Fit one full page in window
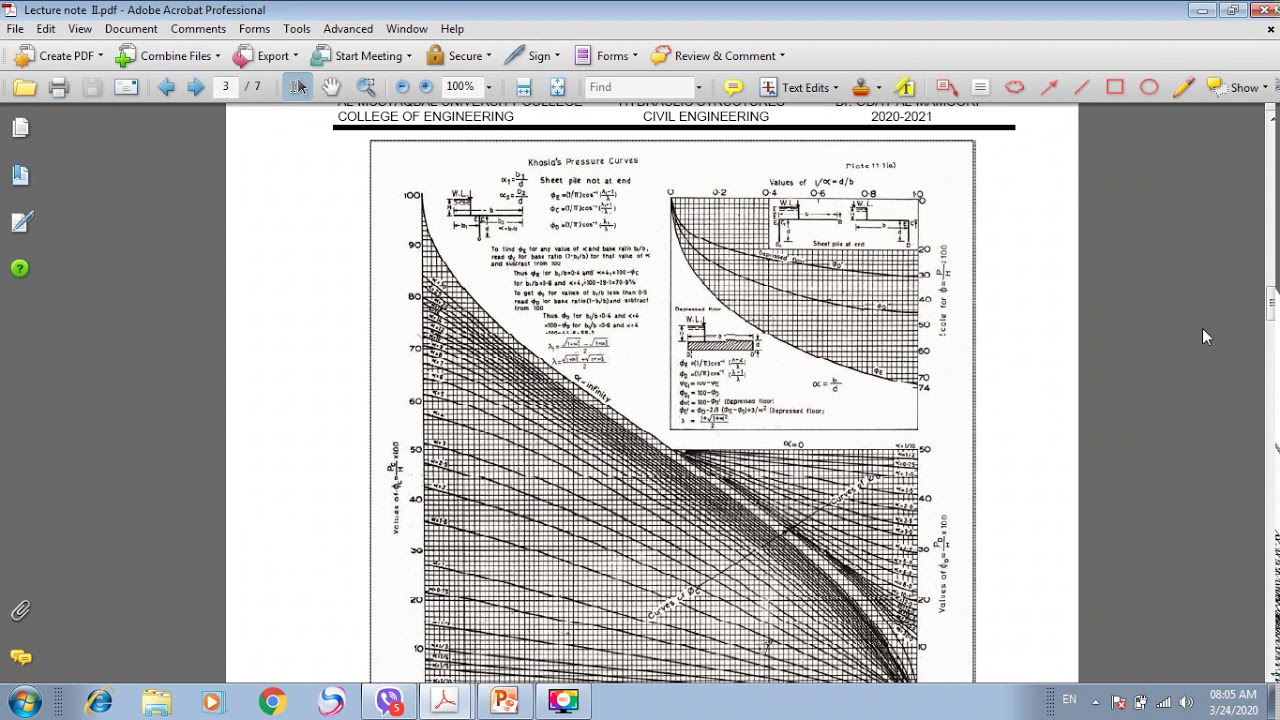Viewport: 1280px width, 720px height. coord(557,87)
